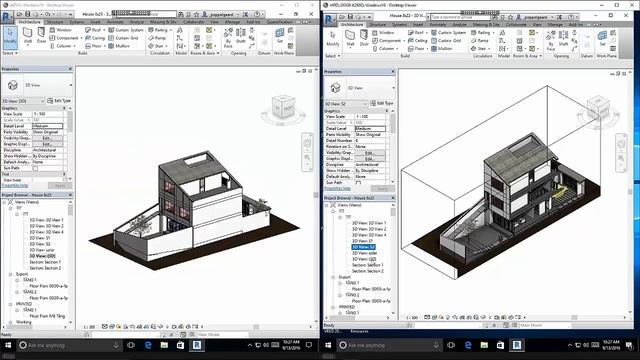Select Modify tool in right Revit window
Screen dimensions: 640x360
pos(333,39)
